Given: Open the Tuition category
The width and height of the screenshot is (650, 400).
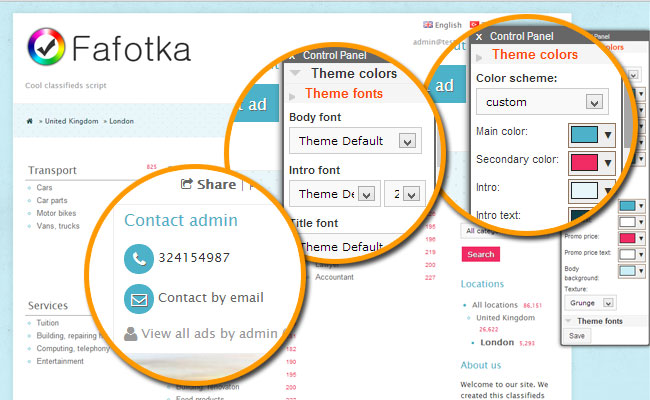Looking at the screenshot, I should pos(48,322).
